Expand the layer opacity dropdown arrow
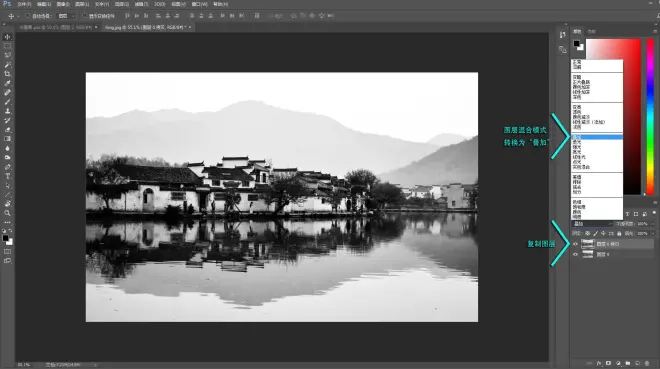The image size is (660, 369). [x=652, y=224]
